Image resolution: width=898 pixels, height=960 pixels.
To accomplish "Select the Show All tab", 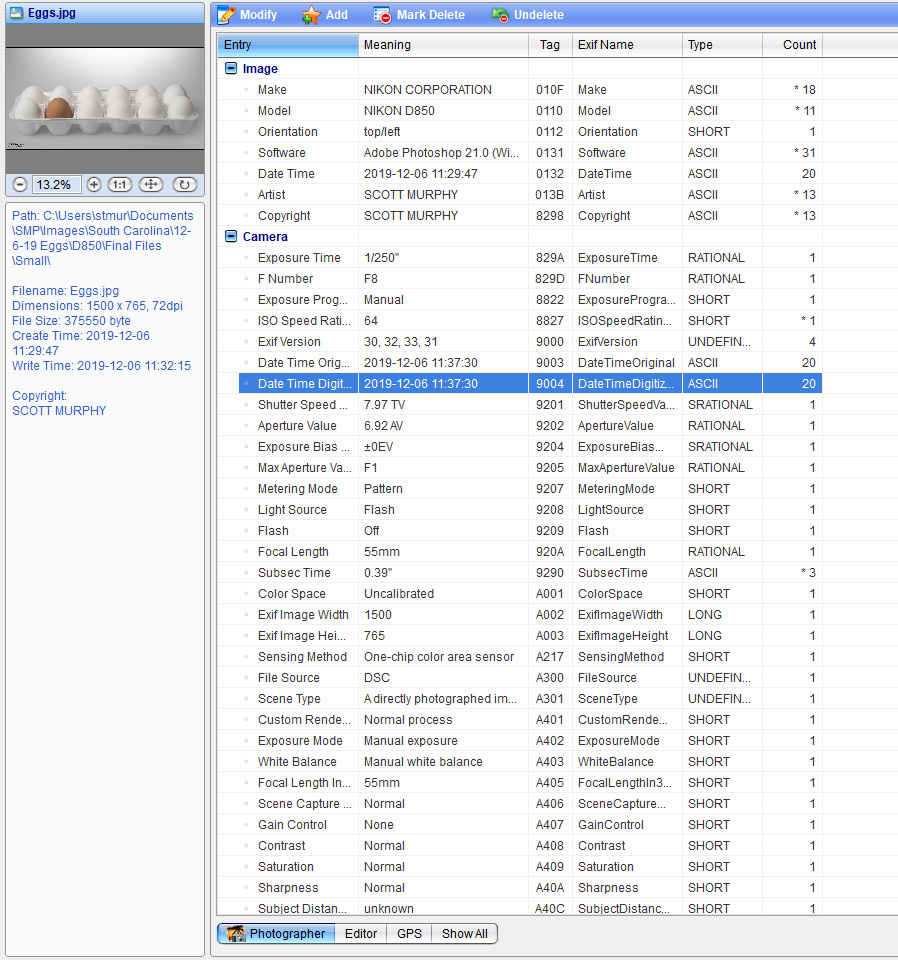I will [465, 934].
